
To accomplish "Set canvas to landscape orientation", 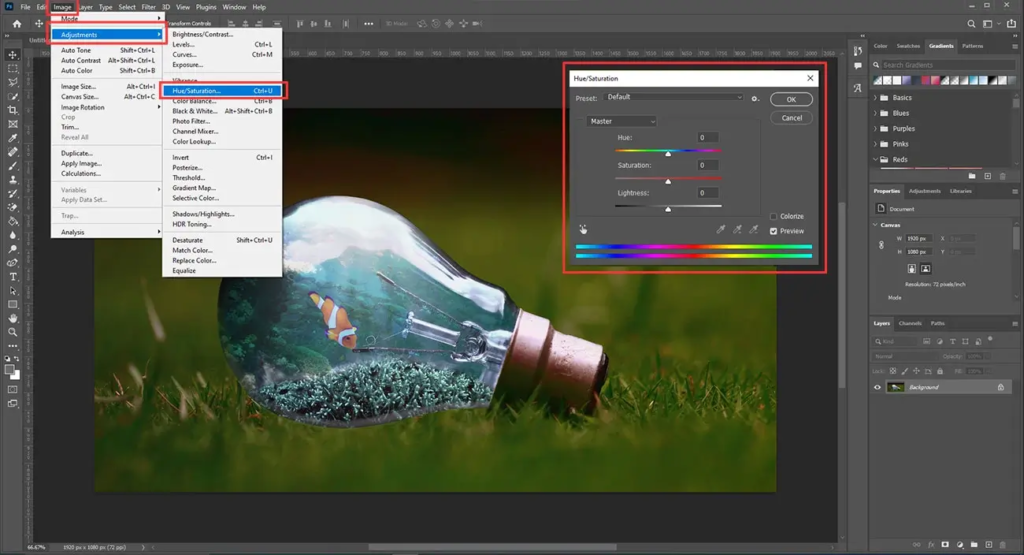I will tap(925, 268).
